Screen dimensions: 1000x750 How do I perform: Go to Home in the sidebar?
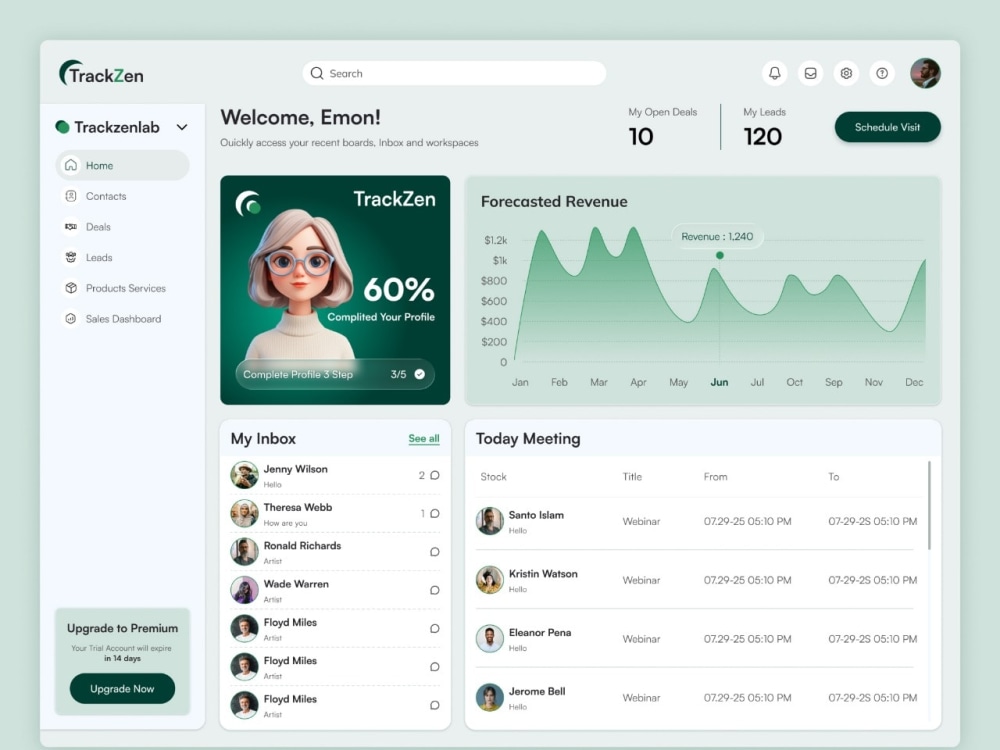pos(122,165)
